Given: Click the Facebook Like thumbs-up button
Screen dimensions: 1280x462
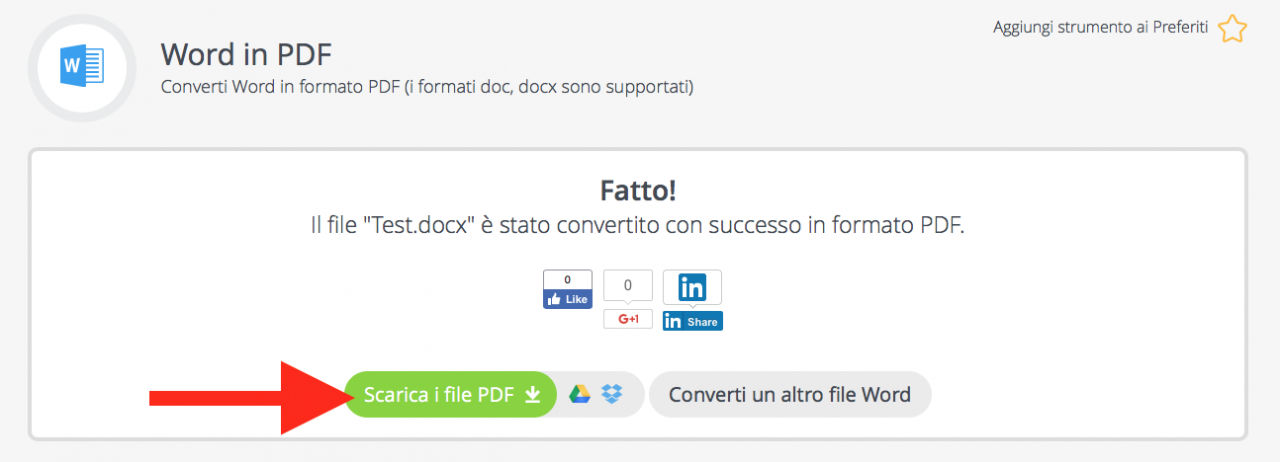Looking at the screenshot, I should [x=567, y=299].
